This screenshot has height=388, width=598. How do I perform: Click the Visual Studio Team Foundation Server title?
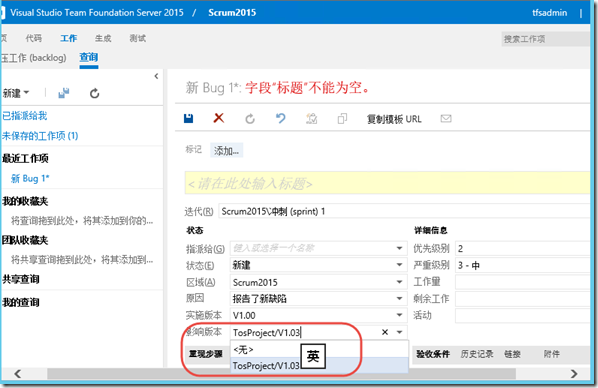(x=97, y=13)
